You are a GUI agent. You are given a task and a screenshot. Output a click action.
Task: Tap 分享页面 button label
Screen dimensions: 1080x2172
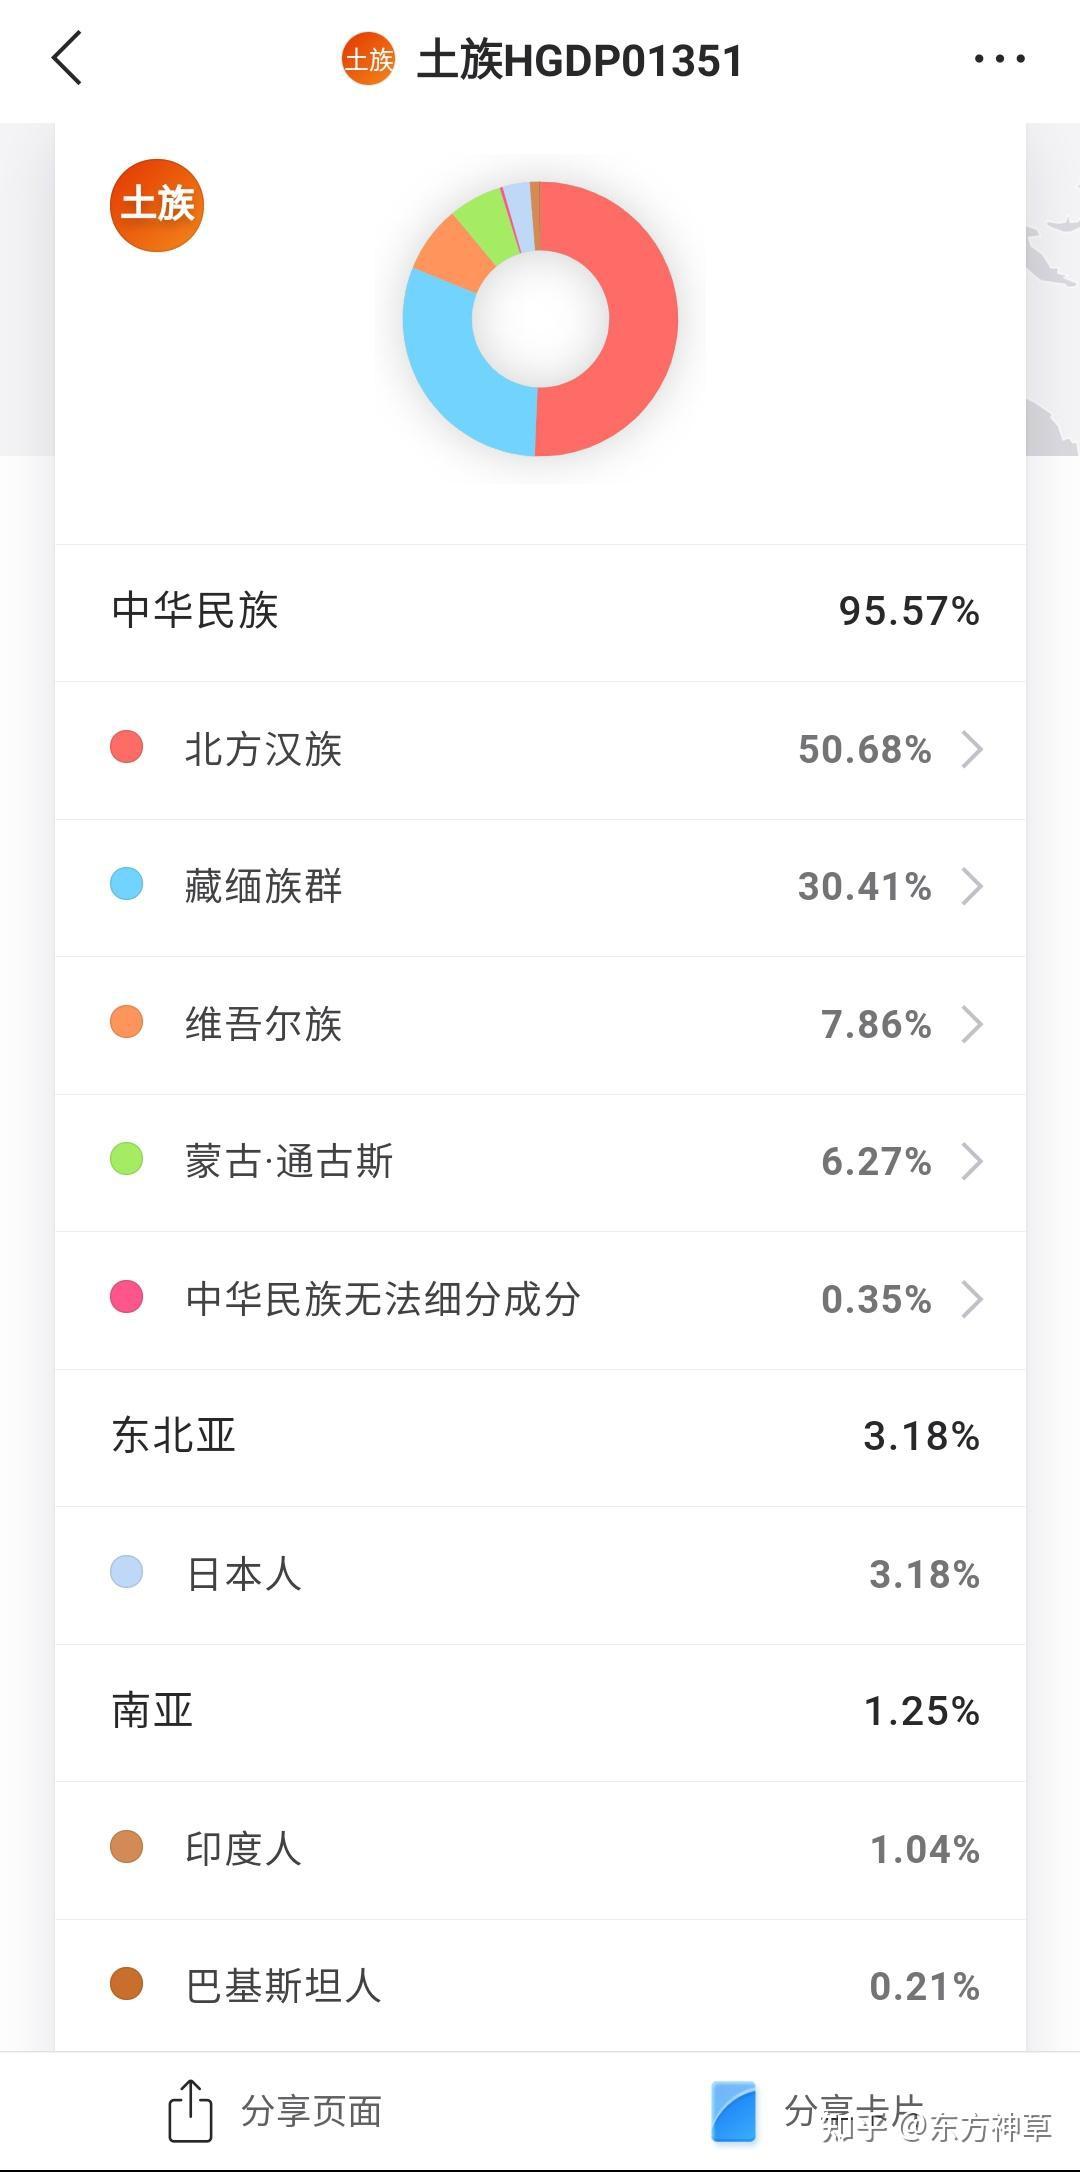coord(311,2111)
